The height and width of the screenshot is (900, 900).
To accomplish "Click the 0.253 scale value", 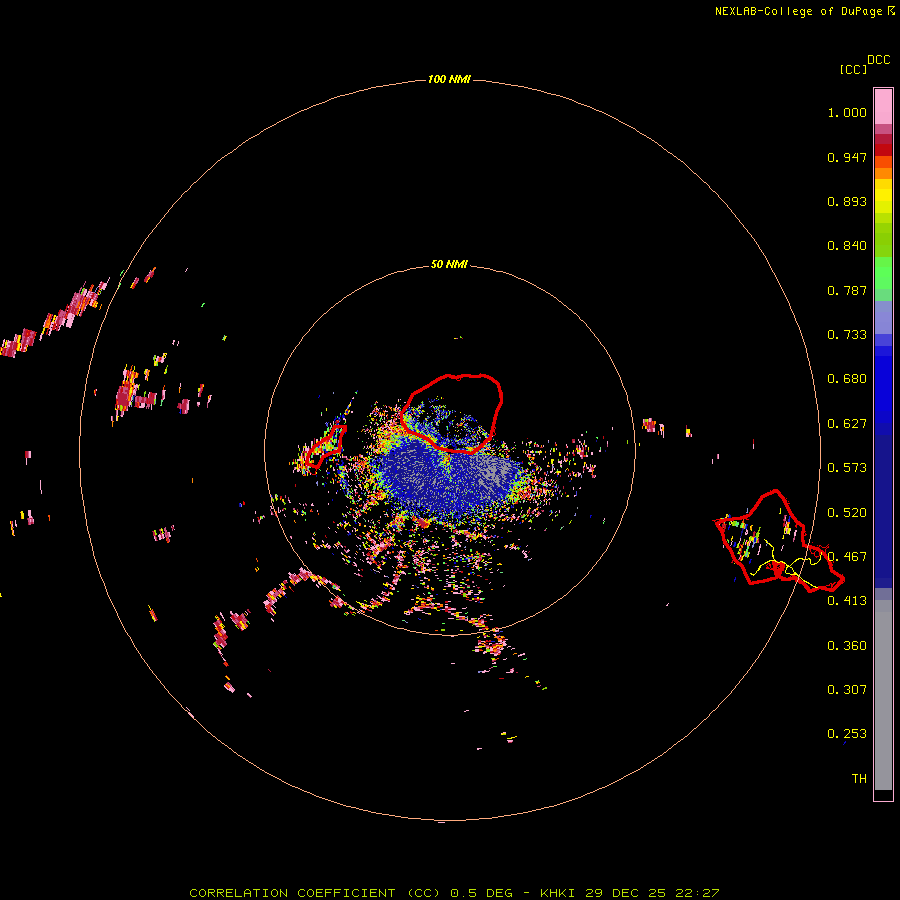I will click(x=847, y=734).
